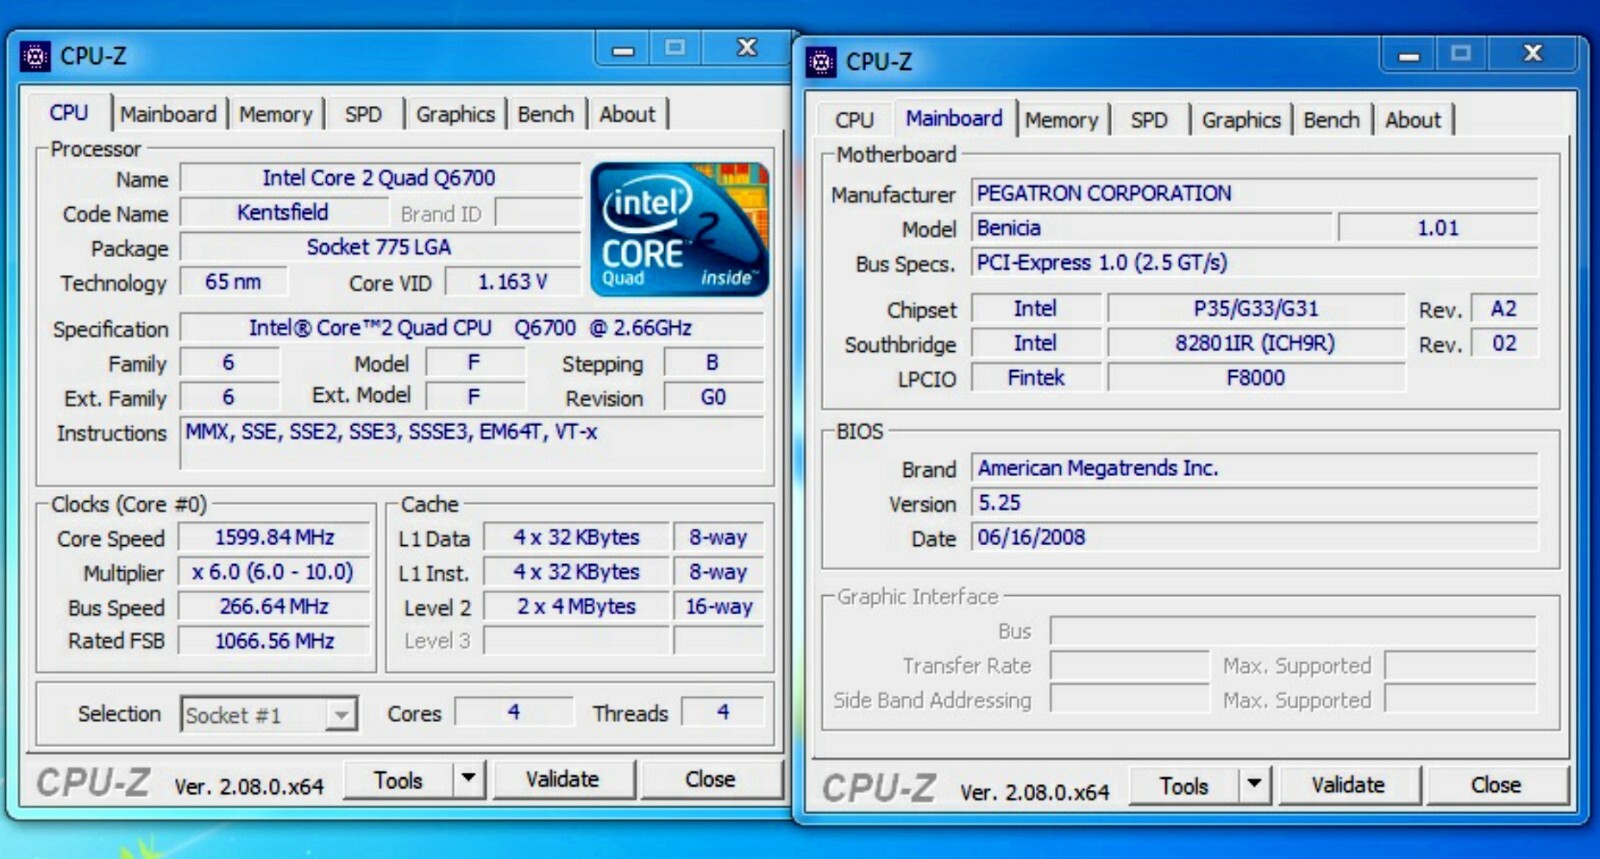1600x859 pixels.
Task: Click the Level 2 associativity '16-way'
Action: click(x=718, y=606)
